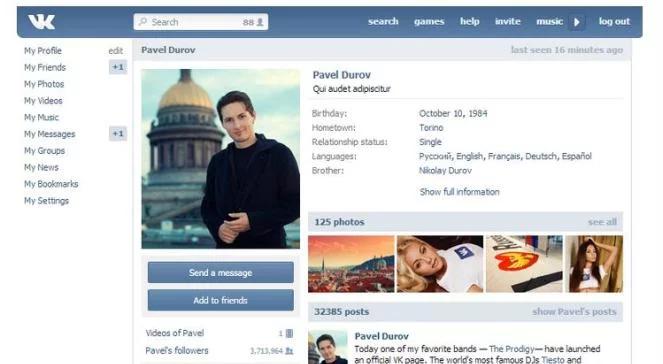Open the search menu in top bar

(383, 22)
